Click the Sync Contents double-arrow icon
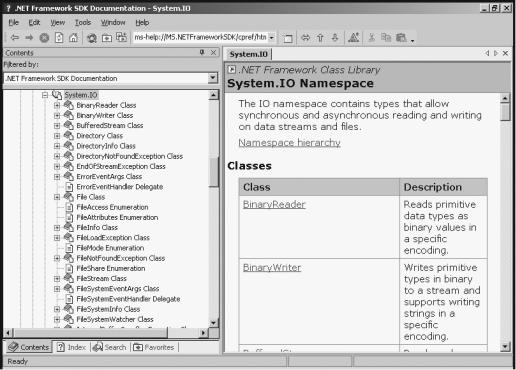 coord(305,38)
